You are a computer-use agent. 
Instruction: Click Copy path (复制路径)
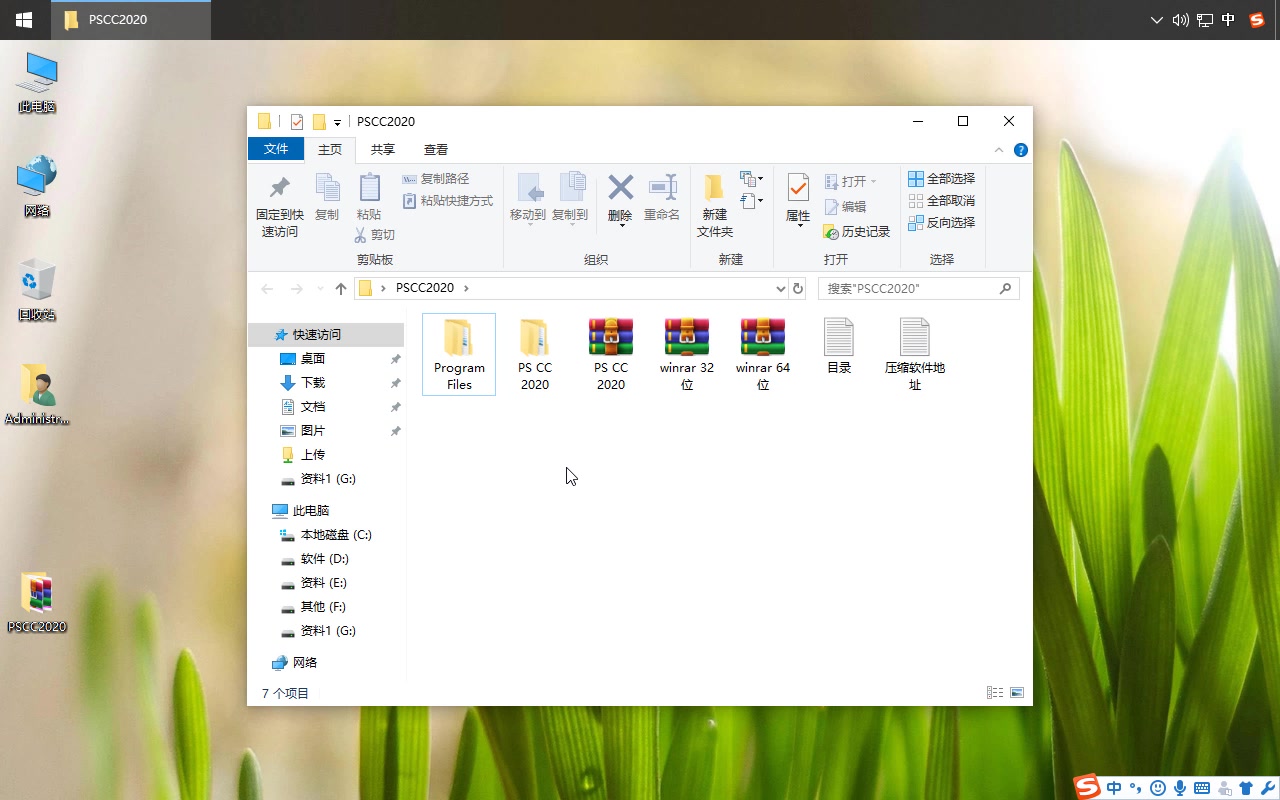point(436,179)
